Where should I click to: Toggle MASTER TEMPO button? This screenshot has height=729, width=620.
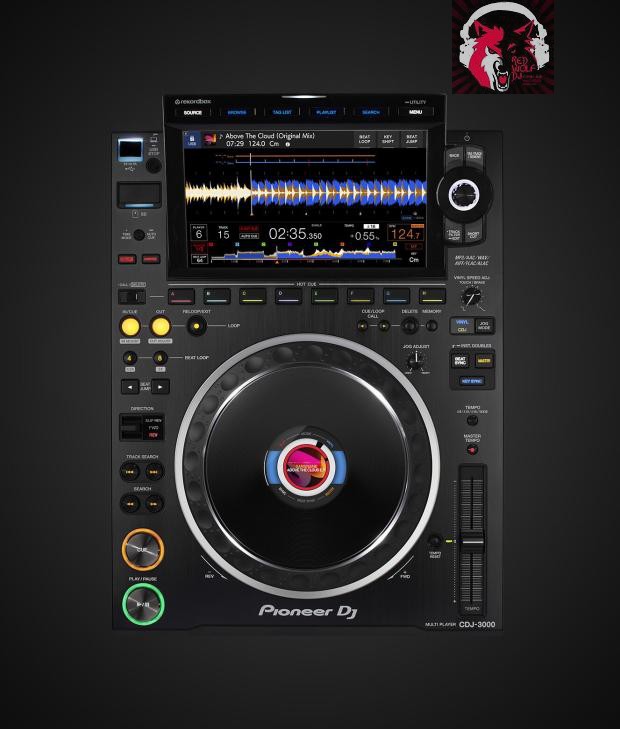point(472,450)
